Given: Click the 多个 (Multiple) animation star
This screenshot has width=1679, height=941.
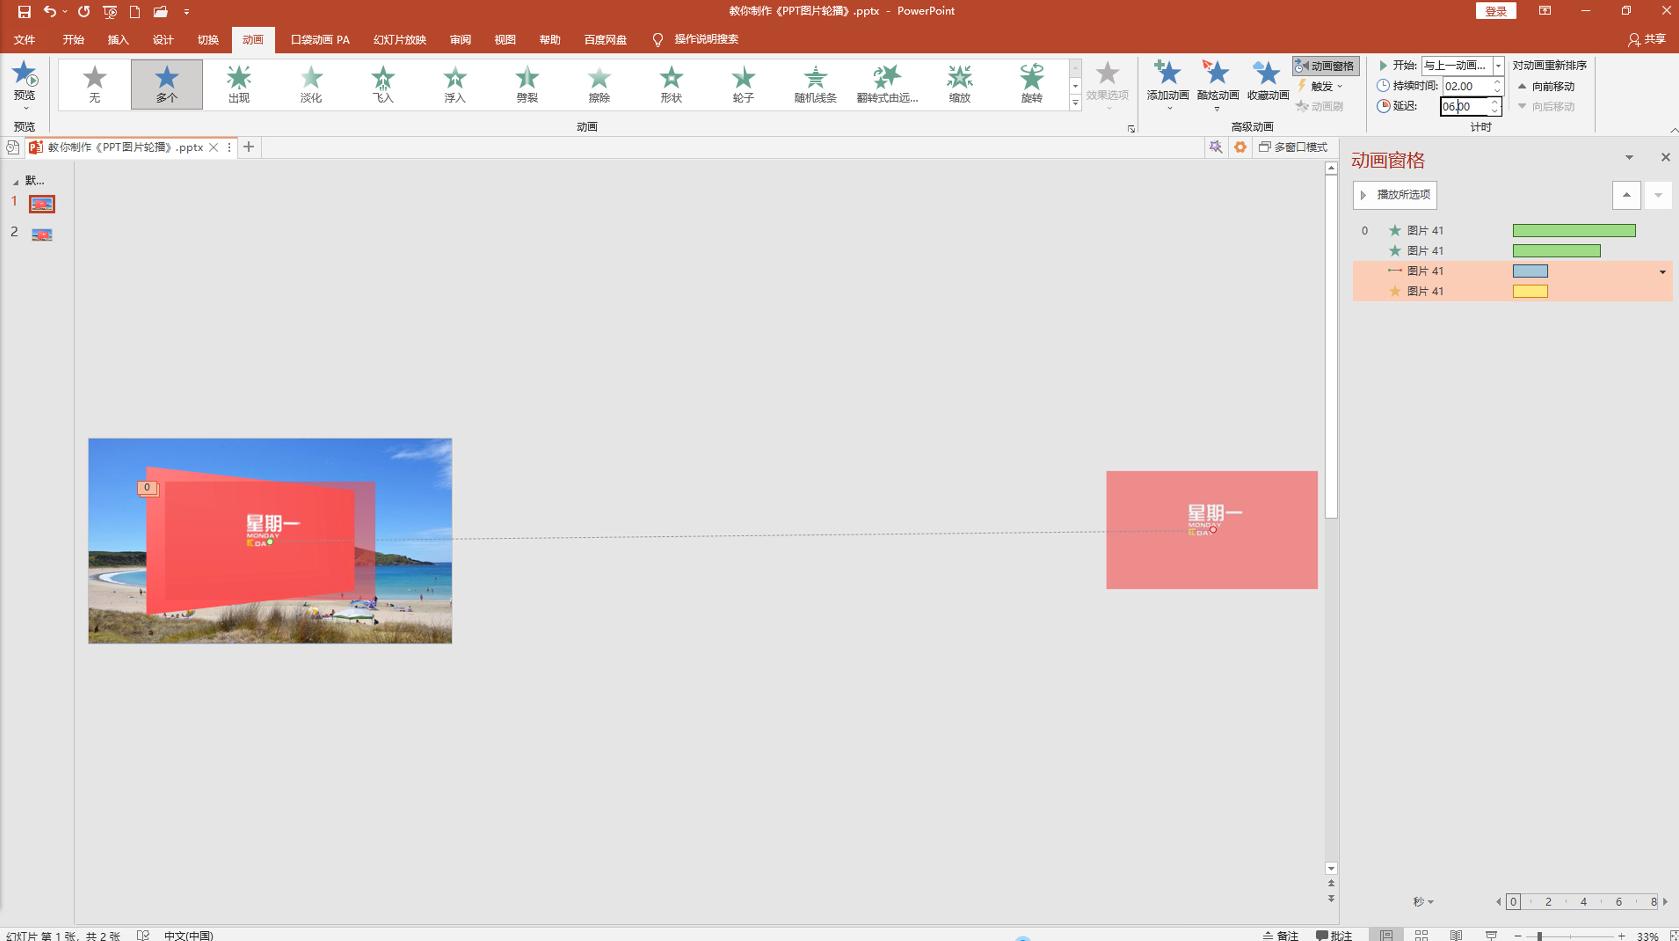Looking at the screenshot, I should 167,84.
